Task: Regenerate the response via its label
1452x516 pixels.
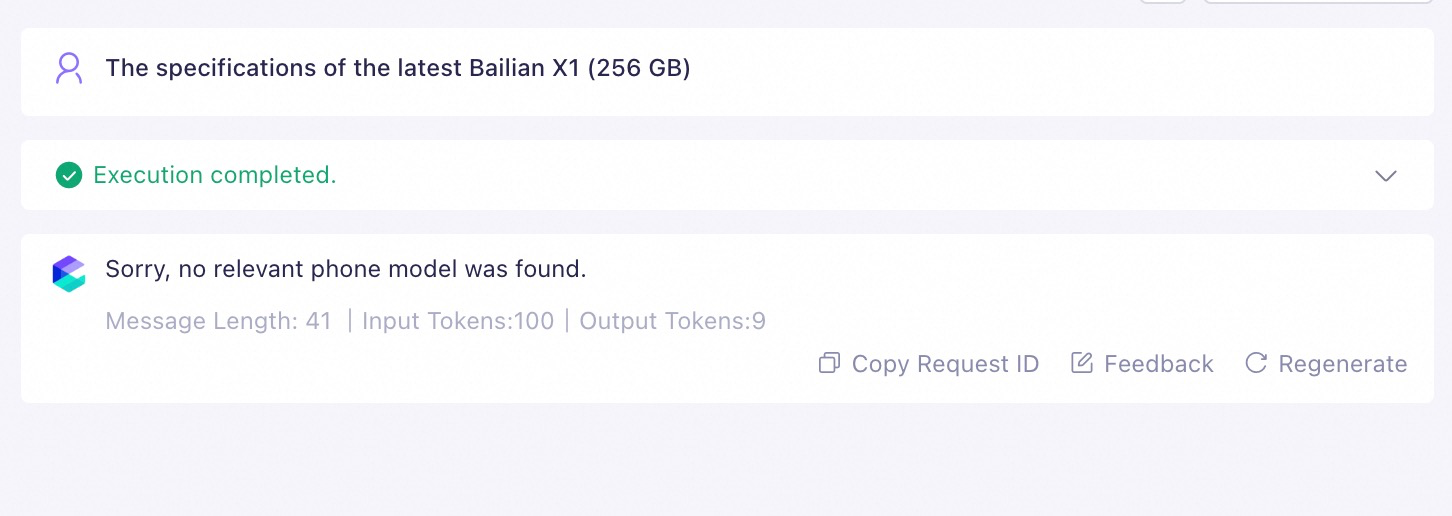Action: pyautogui.click(x=1342, y=364)
